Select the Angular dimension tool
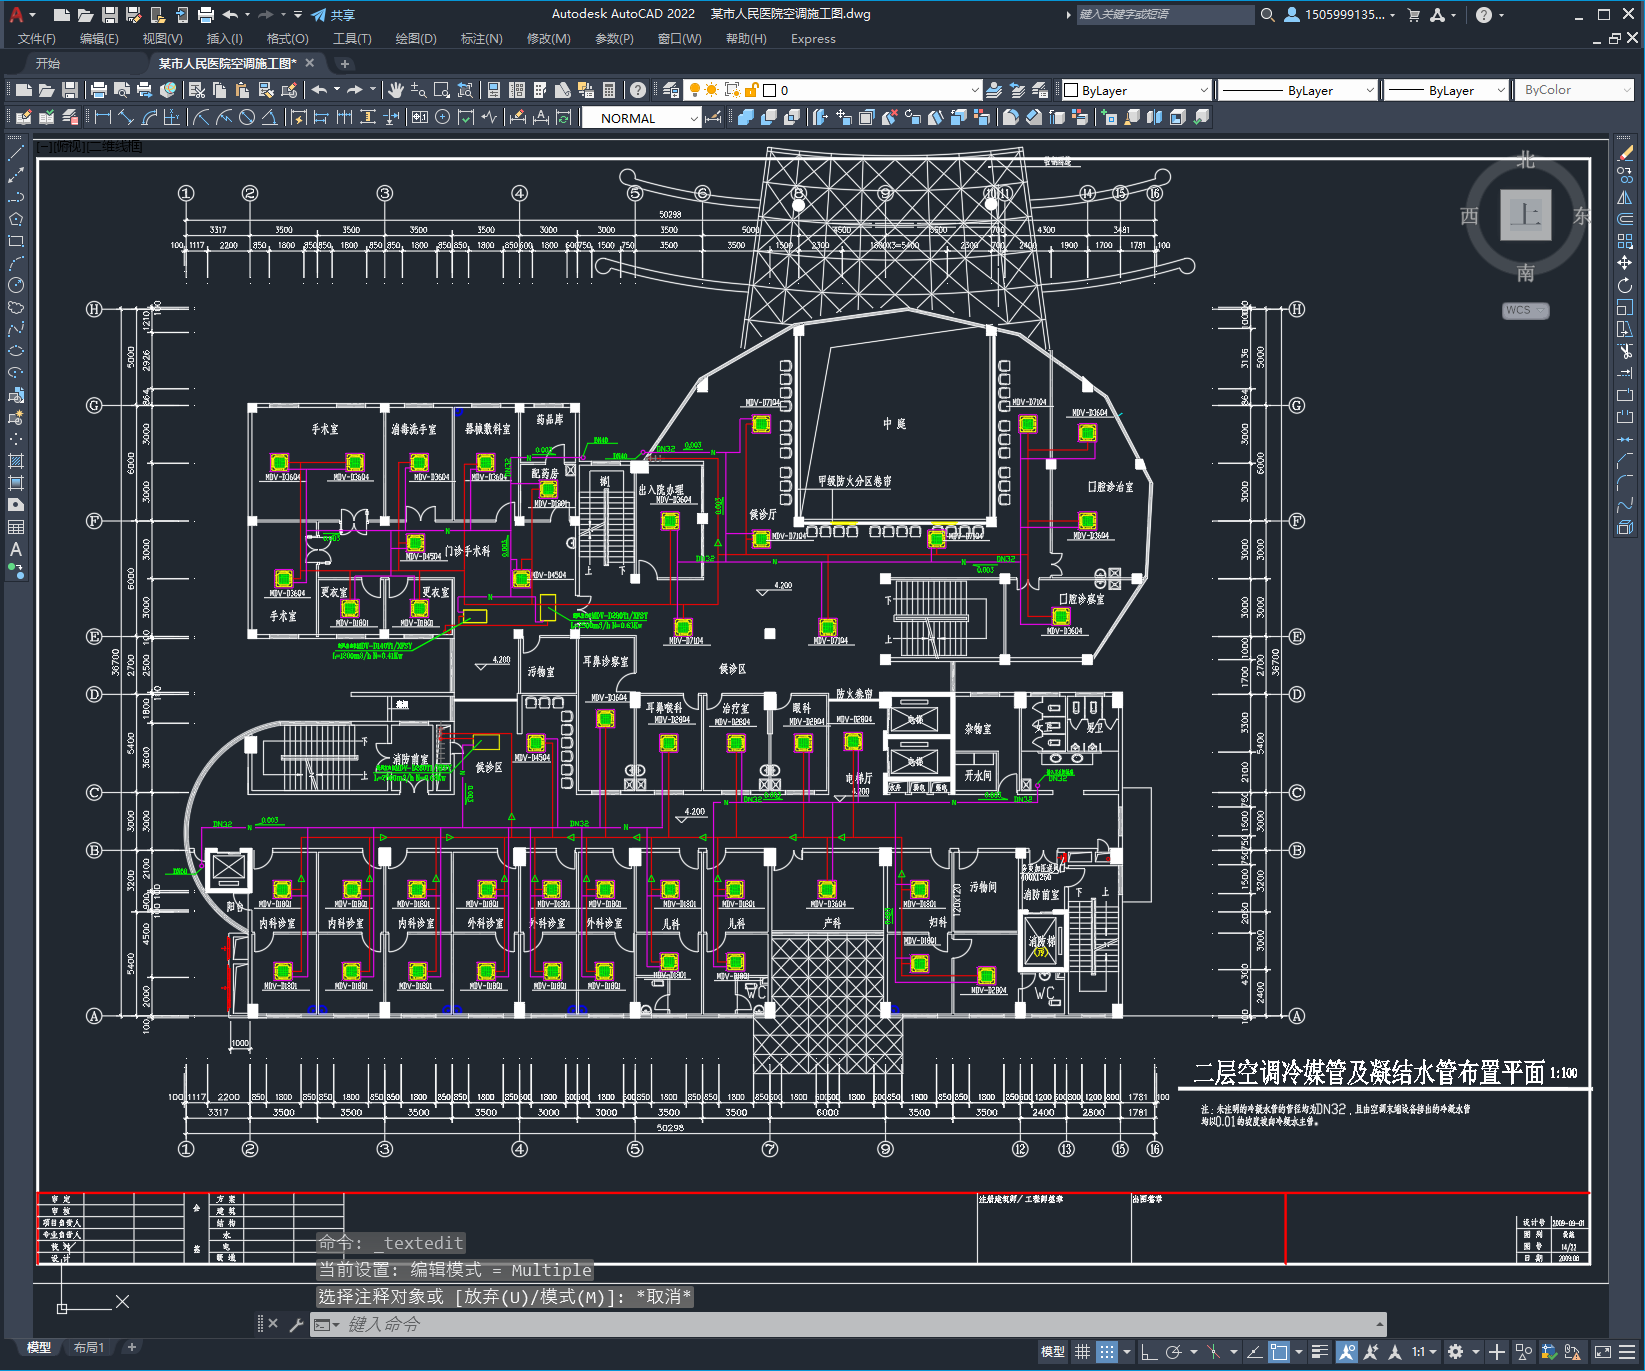This screenshot has width=1645, height=1371. pyautogui.click(x=270, y=117)
